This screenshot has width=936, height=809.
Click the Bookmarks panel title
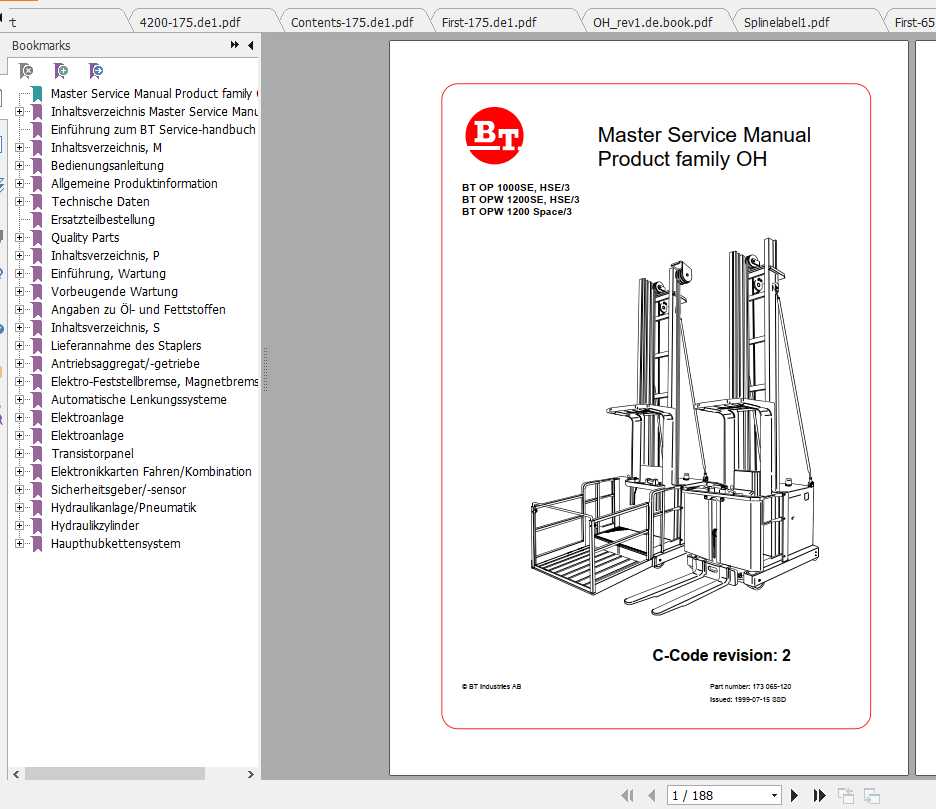(x=41, y=45)
